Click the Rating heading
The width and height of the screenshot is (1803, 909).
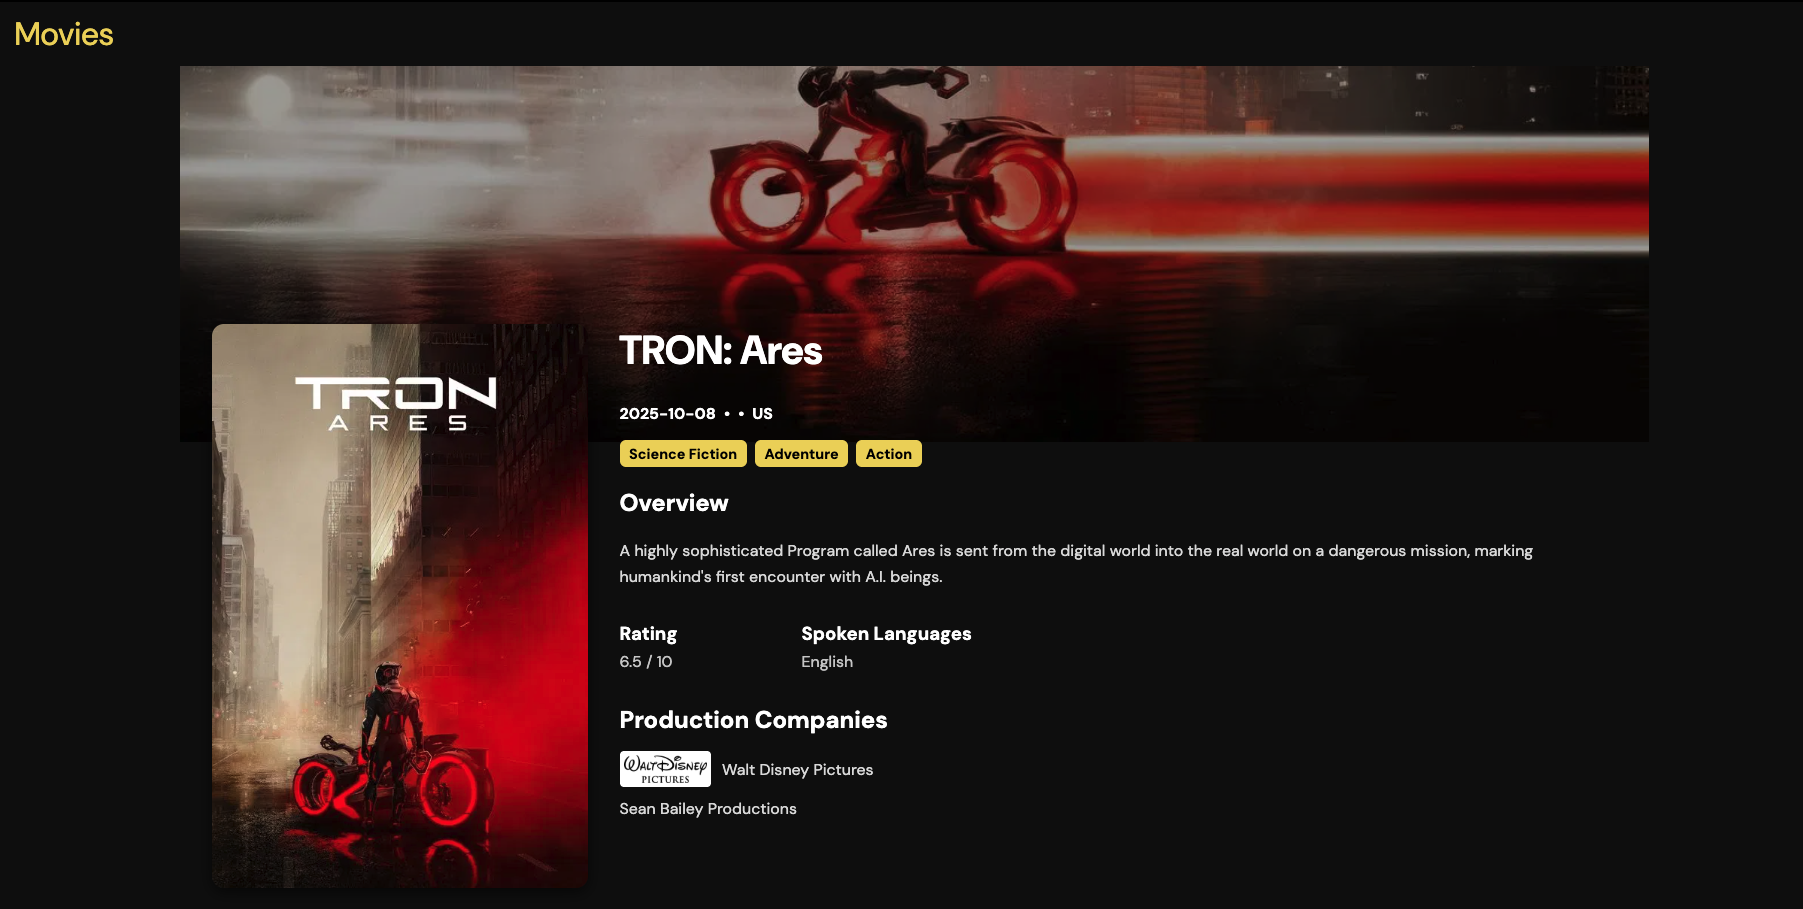648,634
